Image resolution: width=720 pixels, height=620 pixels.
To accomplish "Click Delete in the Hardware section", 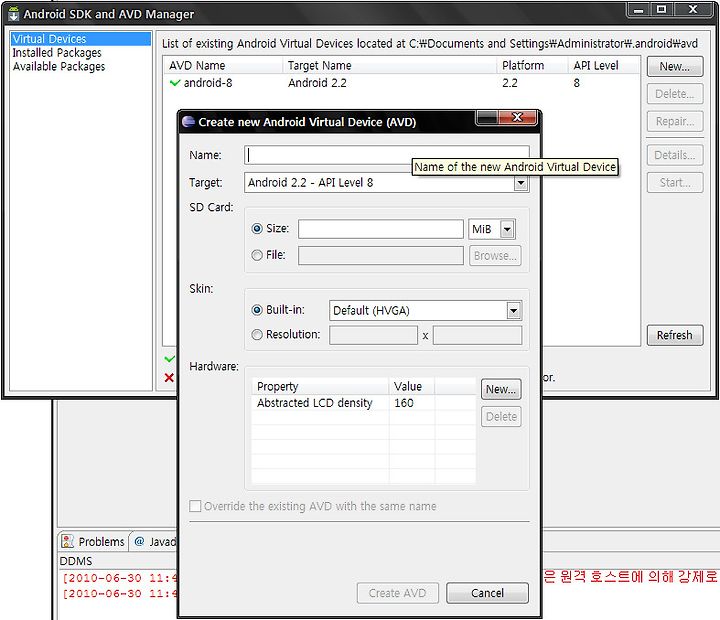I will [x=501, y=417].
